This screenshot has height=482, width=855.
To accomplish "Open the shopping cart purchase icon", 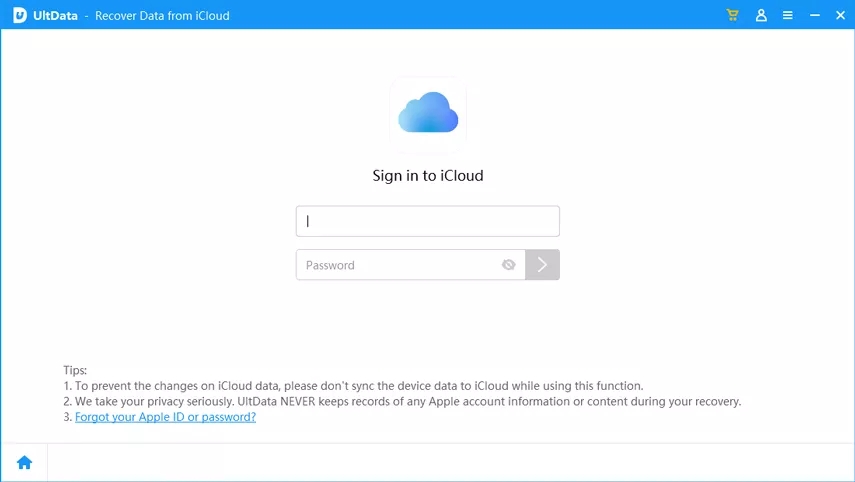I will tap(733, 15).
